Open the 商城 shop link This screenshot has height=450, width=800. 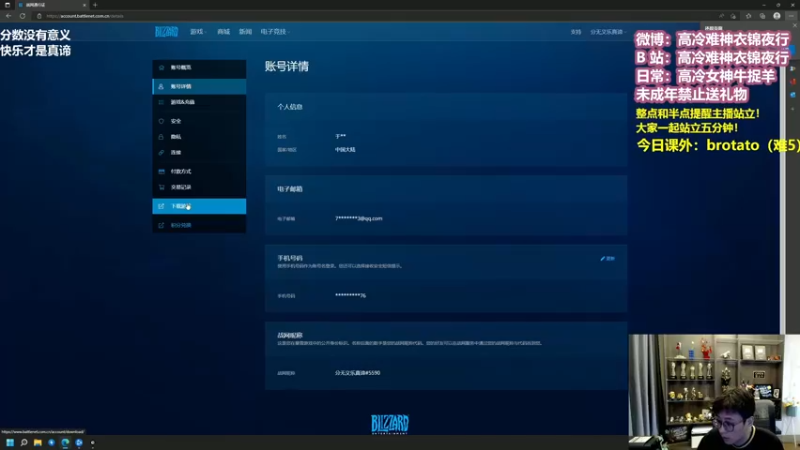click(x=223, y=32)
